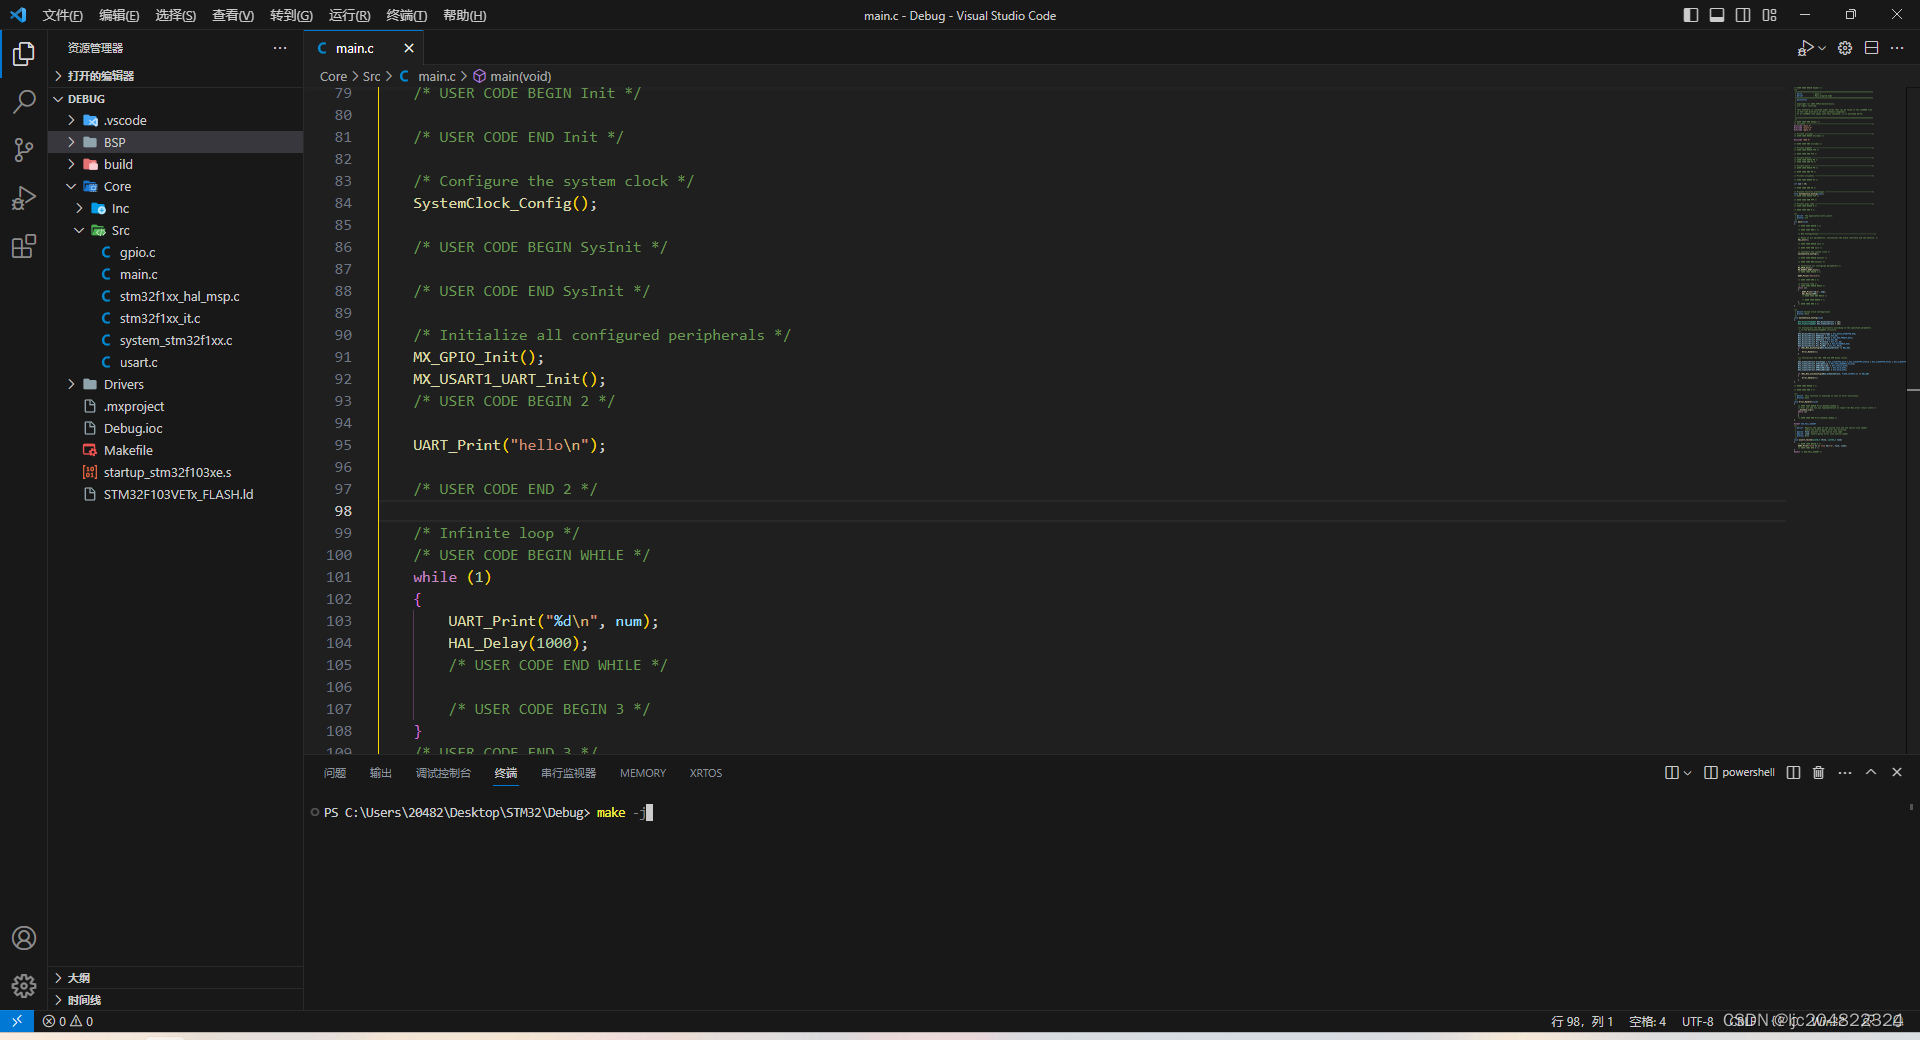Open the 文件(F) menu
Screen dimensions: 1920x1040
[62, 15]
